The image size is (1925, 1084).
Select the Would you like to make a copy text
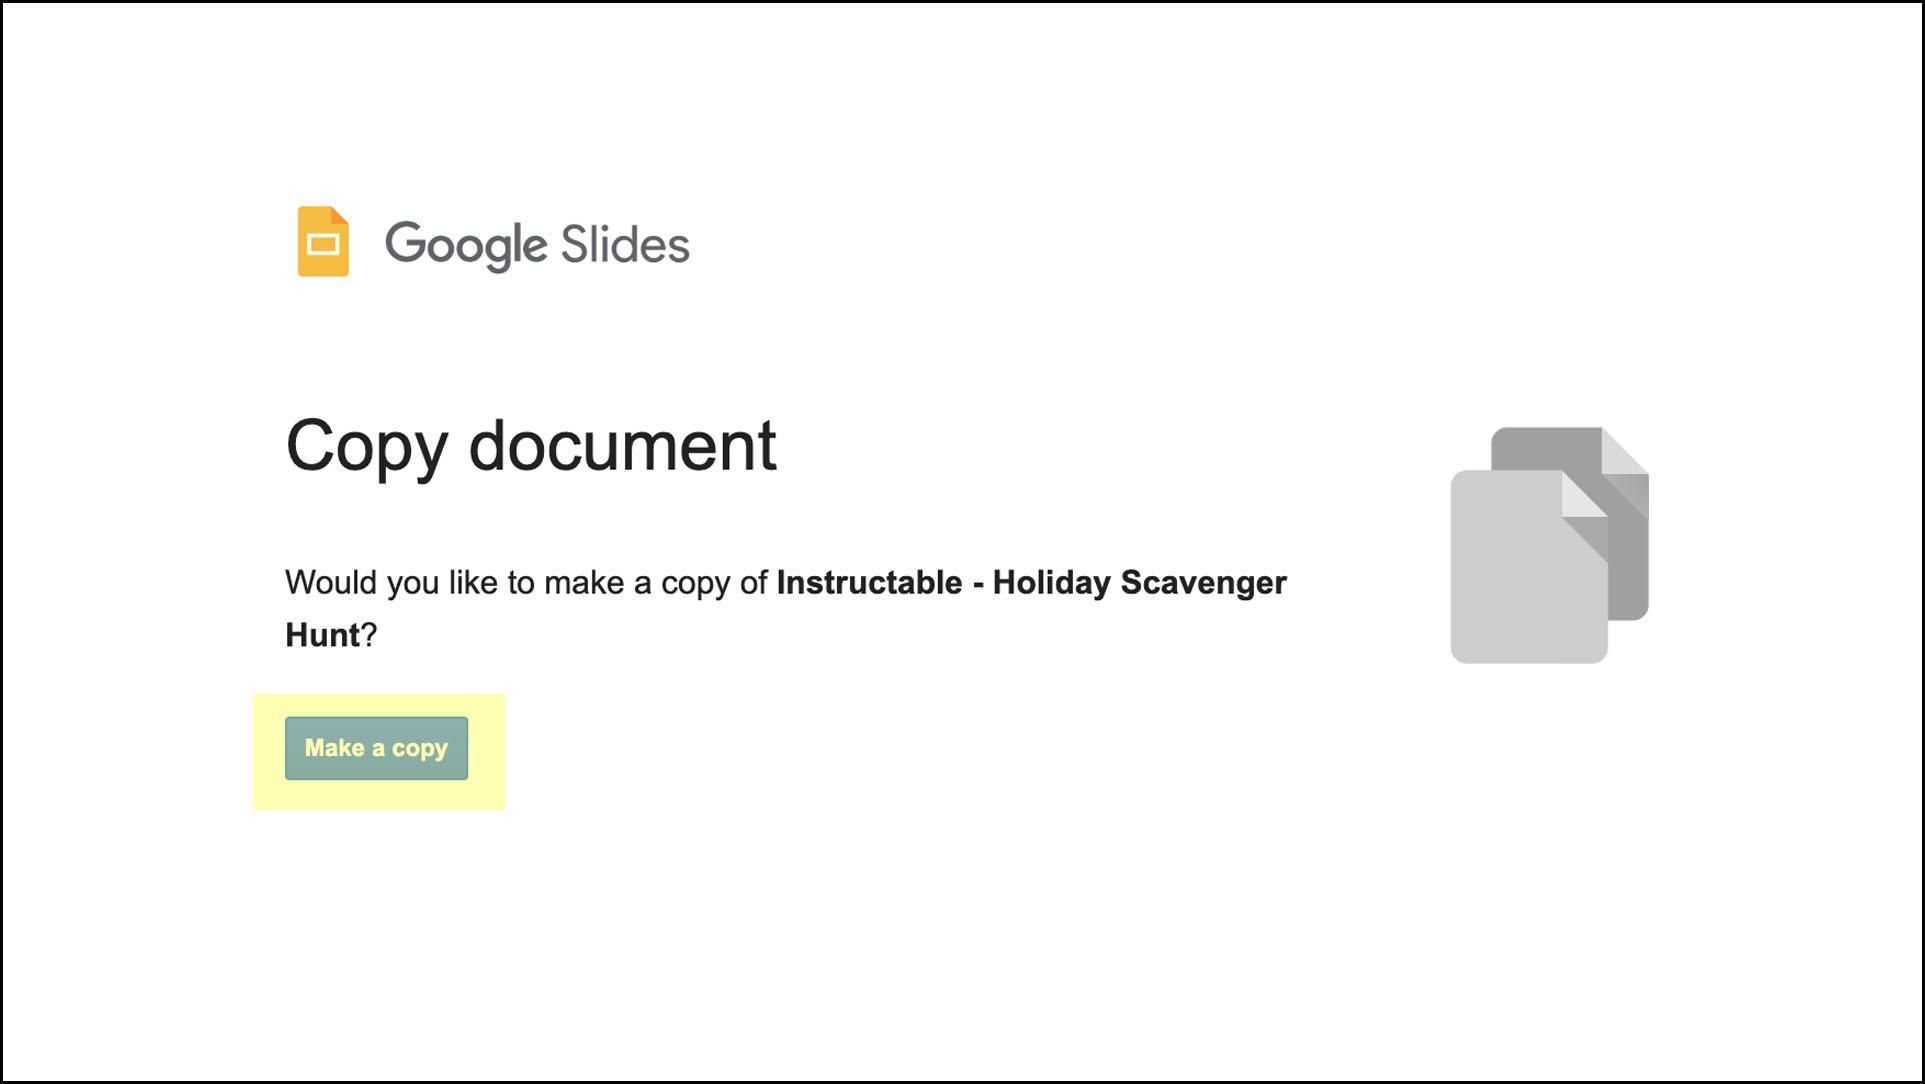point(520,582)
